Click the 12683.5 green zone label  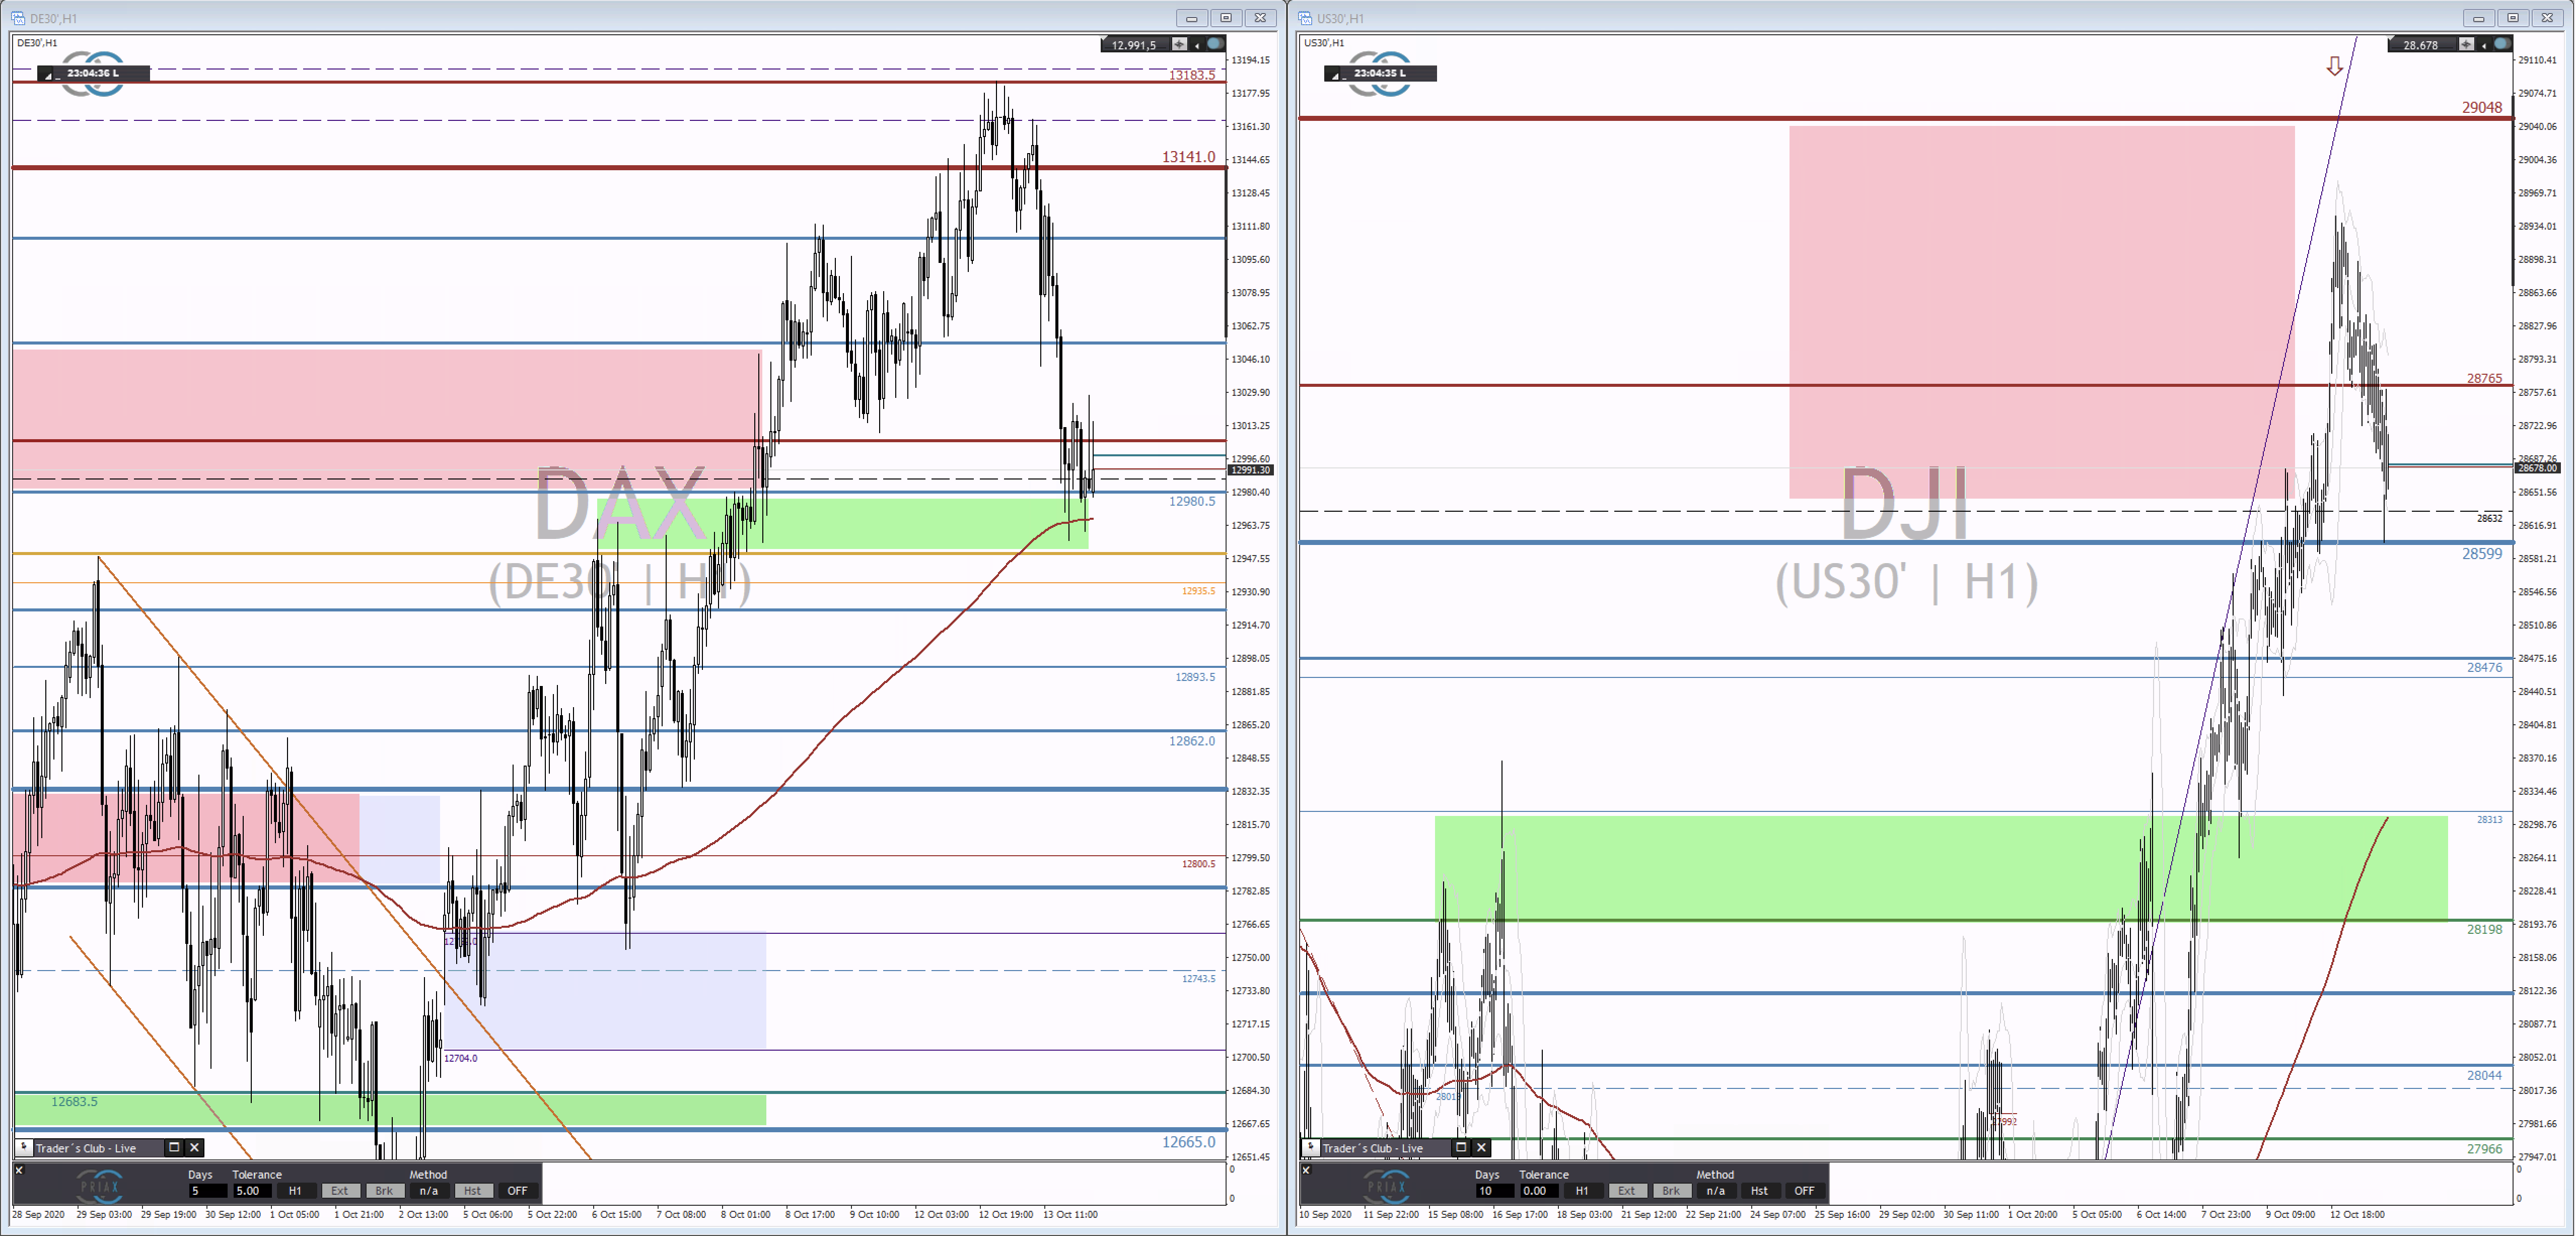[75, 1101]
